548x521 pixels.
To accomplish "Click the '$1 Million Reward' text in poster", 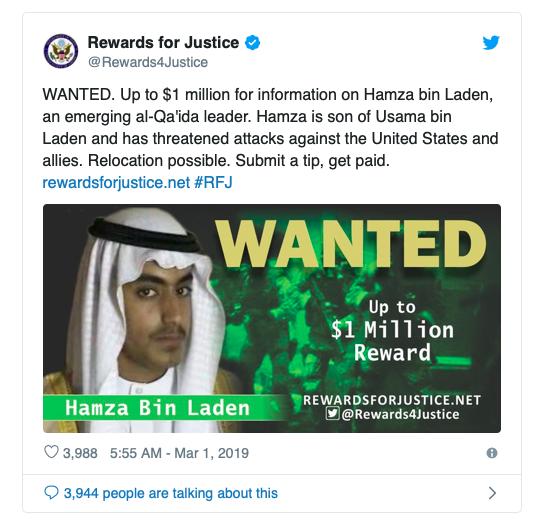I will [x=392, y=331].
